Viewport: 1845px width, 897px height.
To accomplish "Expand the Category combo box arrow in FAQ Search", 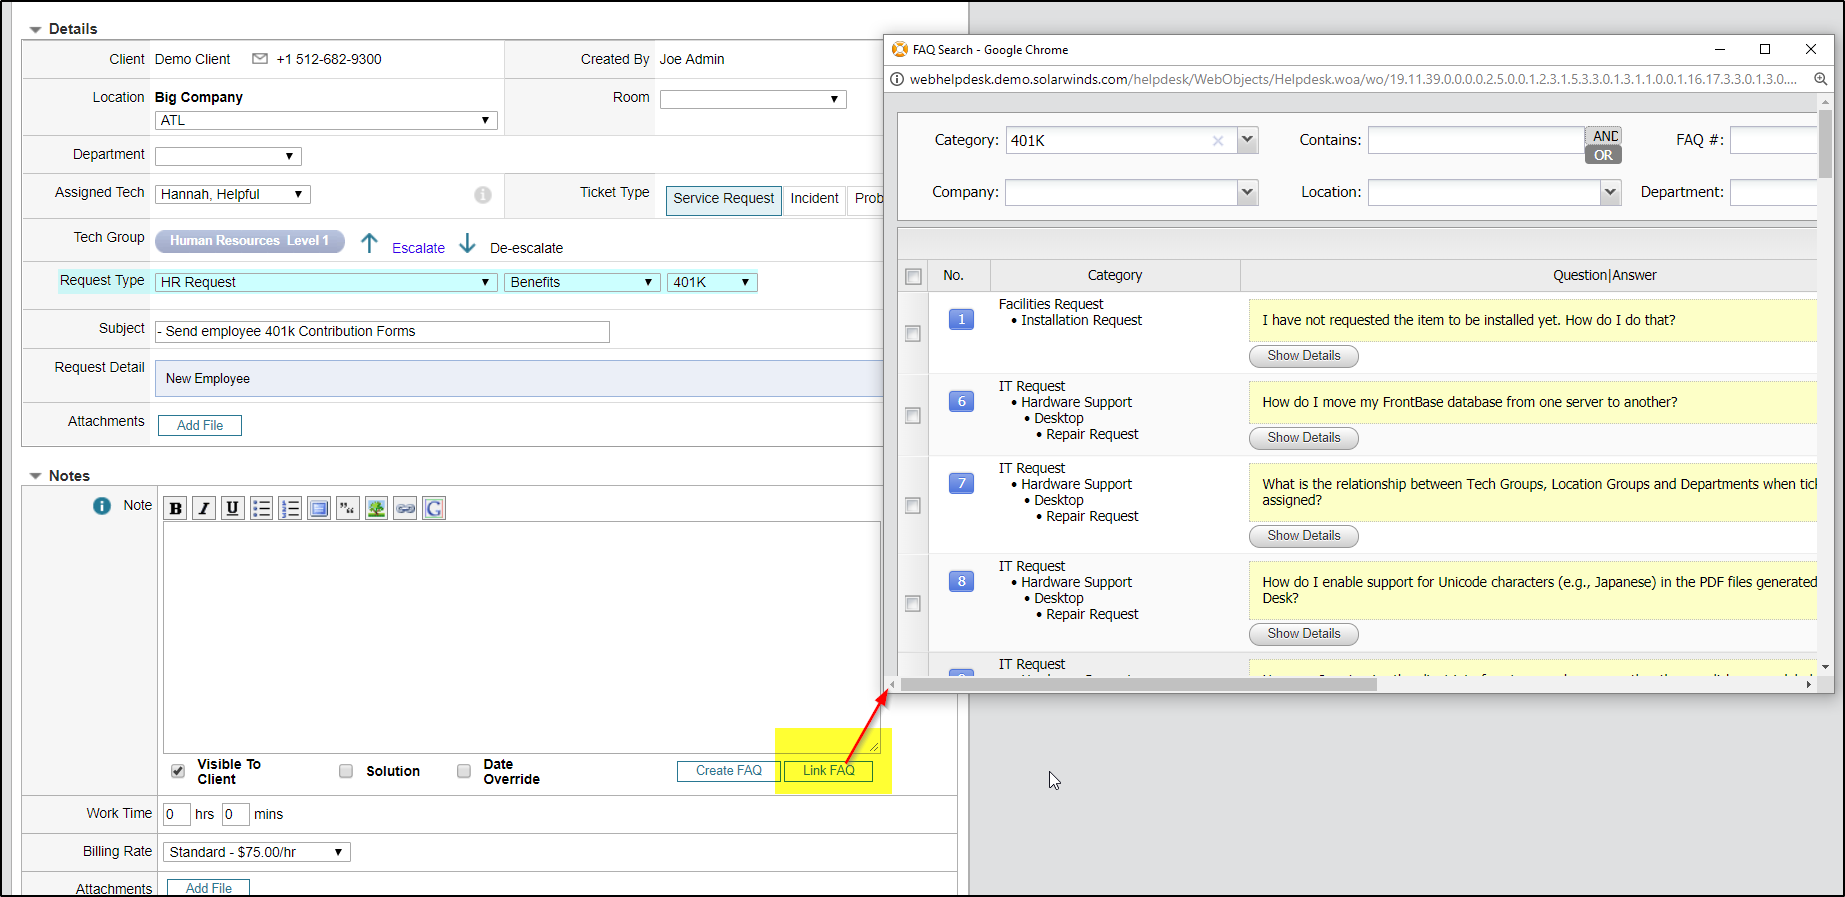I will click(1247, 140).
